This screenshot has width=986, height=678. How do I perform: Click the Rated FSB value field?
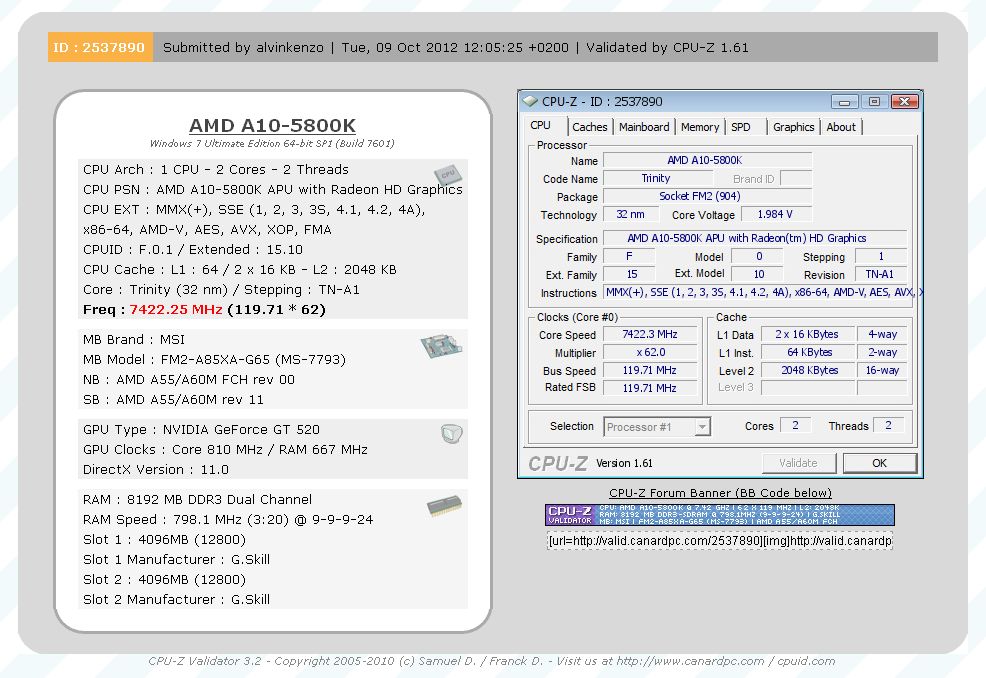point(650,388)
